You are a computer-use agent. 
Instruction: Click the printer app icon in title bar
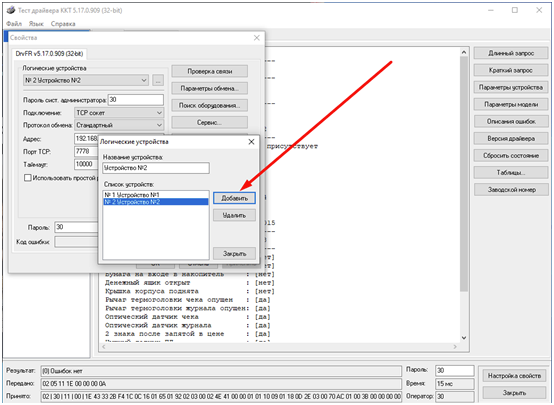pos(11,10)
